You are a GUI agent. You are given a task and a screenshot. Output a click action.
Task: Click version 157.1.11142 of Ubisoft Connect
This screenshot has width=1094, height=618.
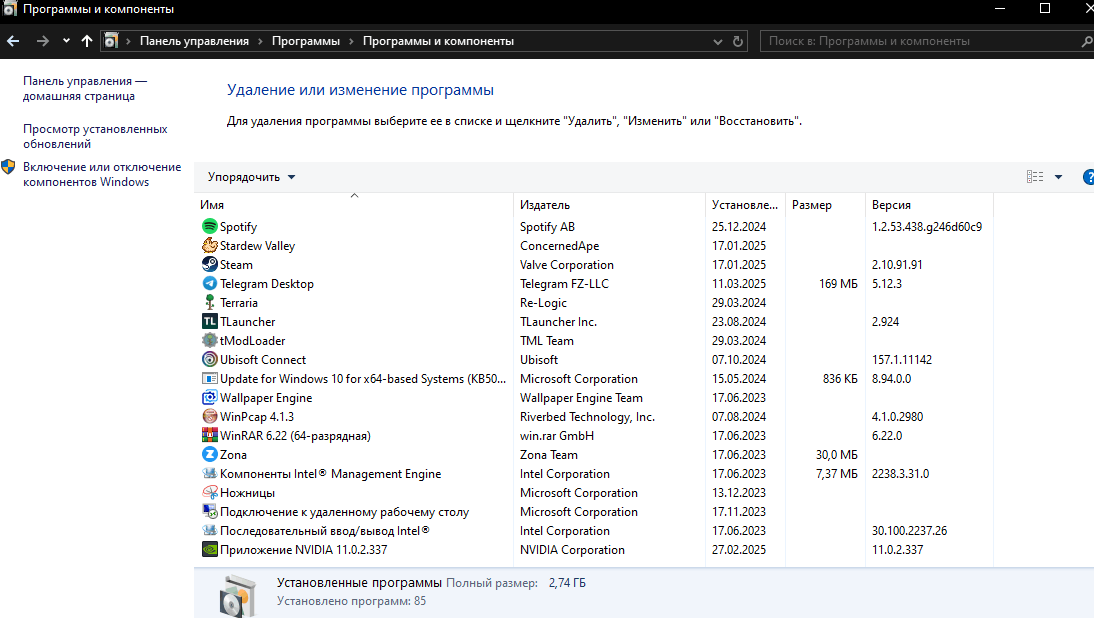[x=901, y=360]
